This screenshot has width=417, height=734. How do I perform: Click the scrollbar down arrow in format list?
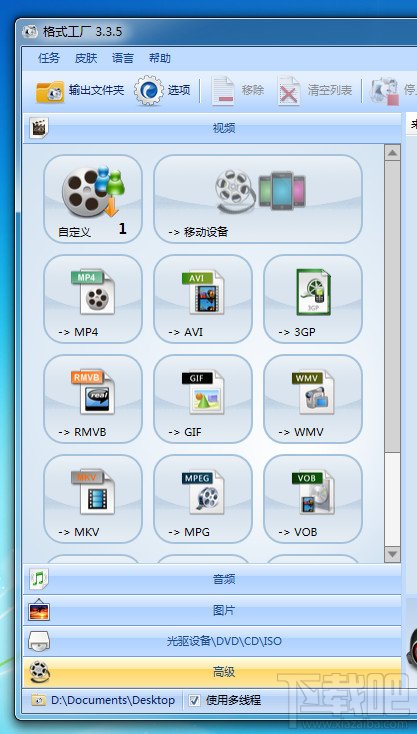coord(392,555)
